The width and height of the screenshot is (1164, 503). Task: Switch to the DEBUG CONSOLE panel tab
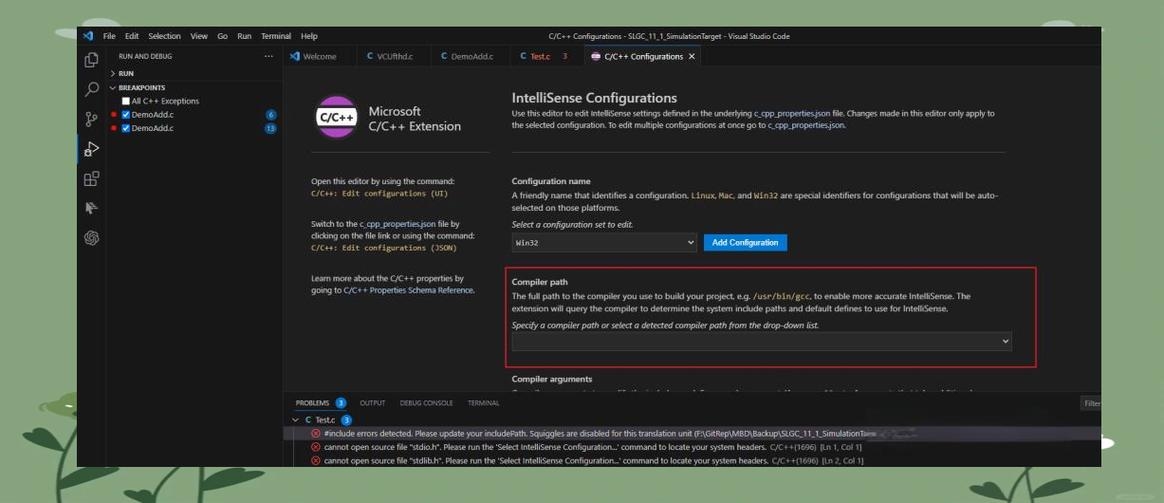426,403
